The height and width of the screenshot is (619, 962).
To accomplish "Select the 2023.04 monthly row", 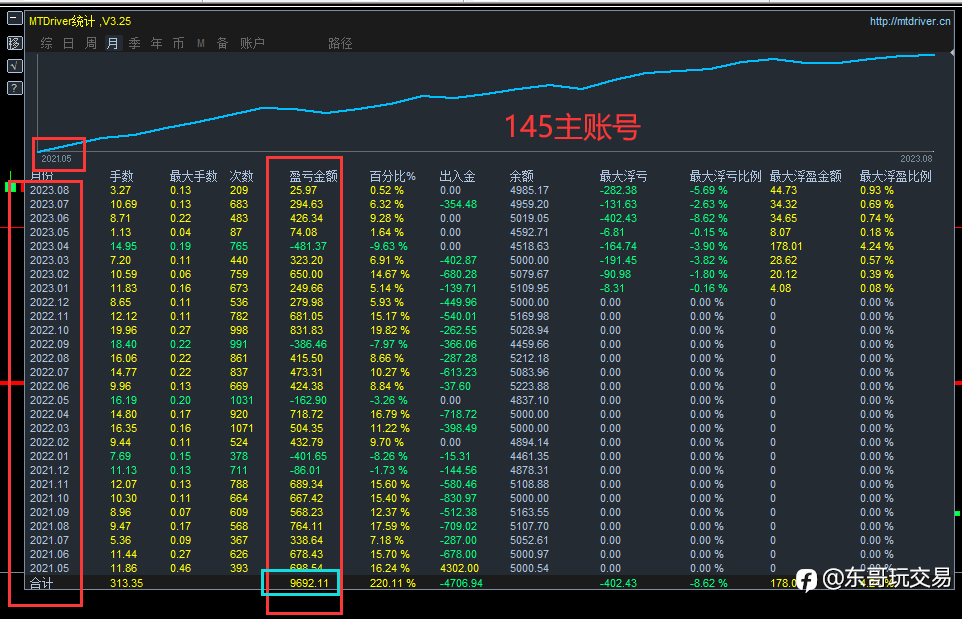I will pyautogui.click(x=481, y=246).
